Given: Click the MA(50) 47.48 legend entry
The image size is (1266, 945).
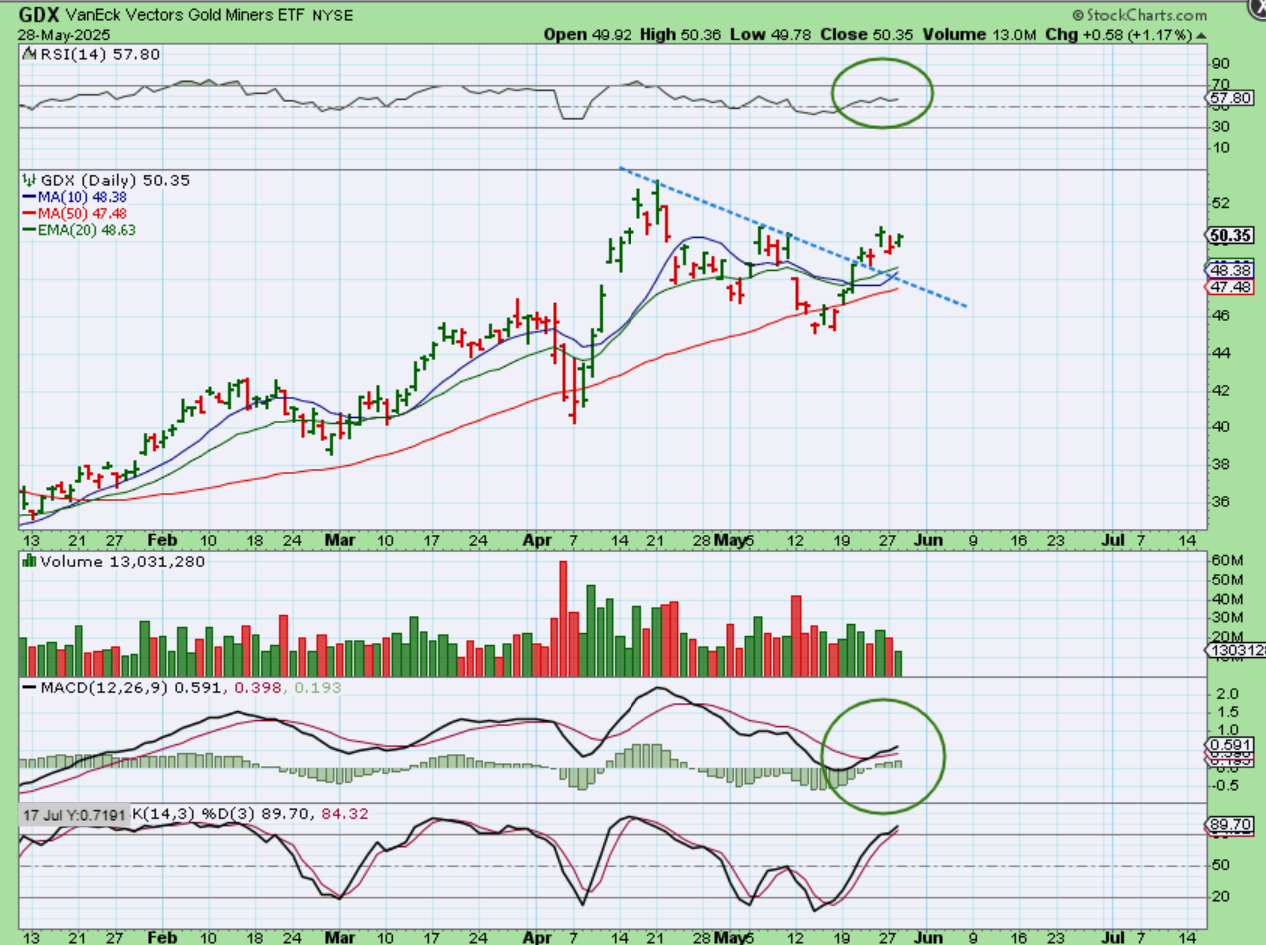Looking at the screenshot, I should click(x=75, y=213).
